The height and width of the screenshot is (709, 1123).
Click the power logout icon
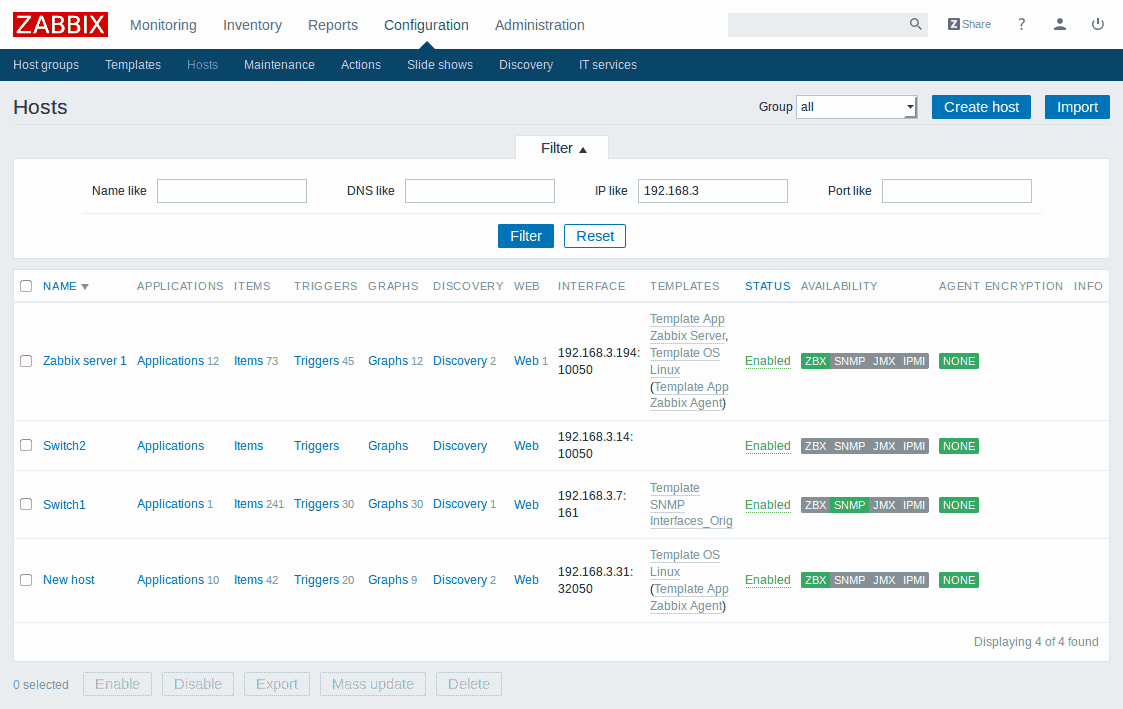pyautogui.click(x=1098, y=25)
